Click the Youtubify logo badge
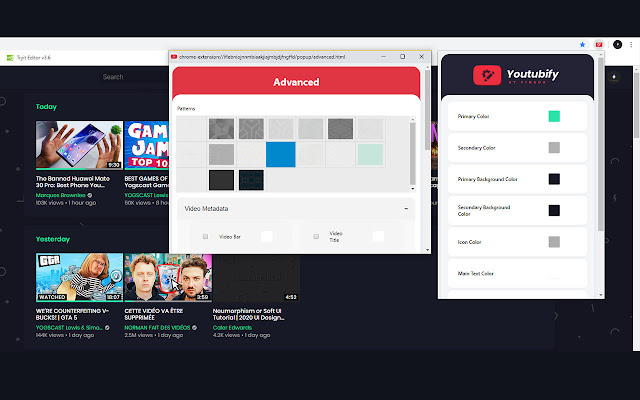640x400 pixels. [487, 75]
